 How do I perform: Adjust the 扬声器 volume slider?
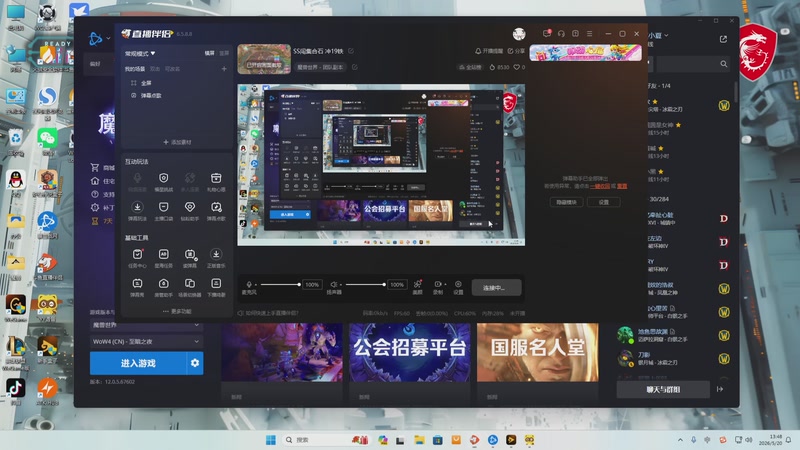pos(365,284)
